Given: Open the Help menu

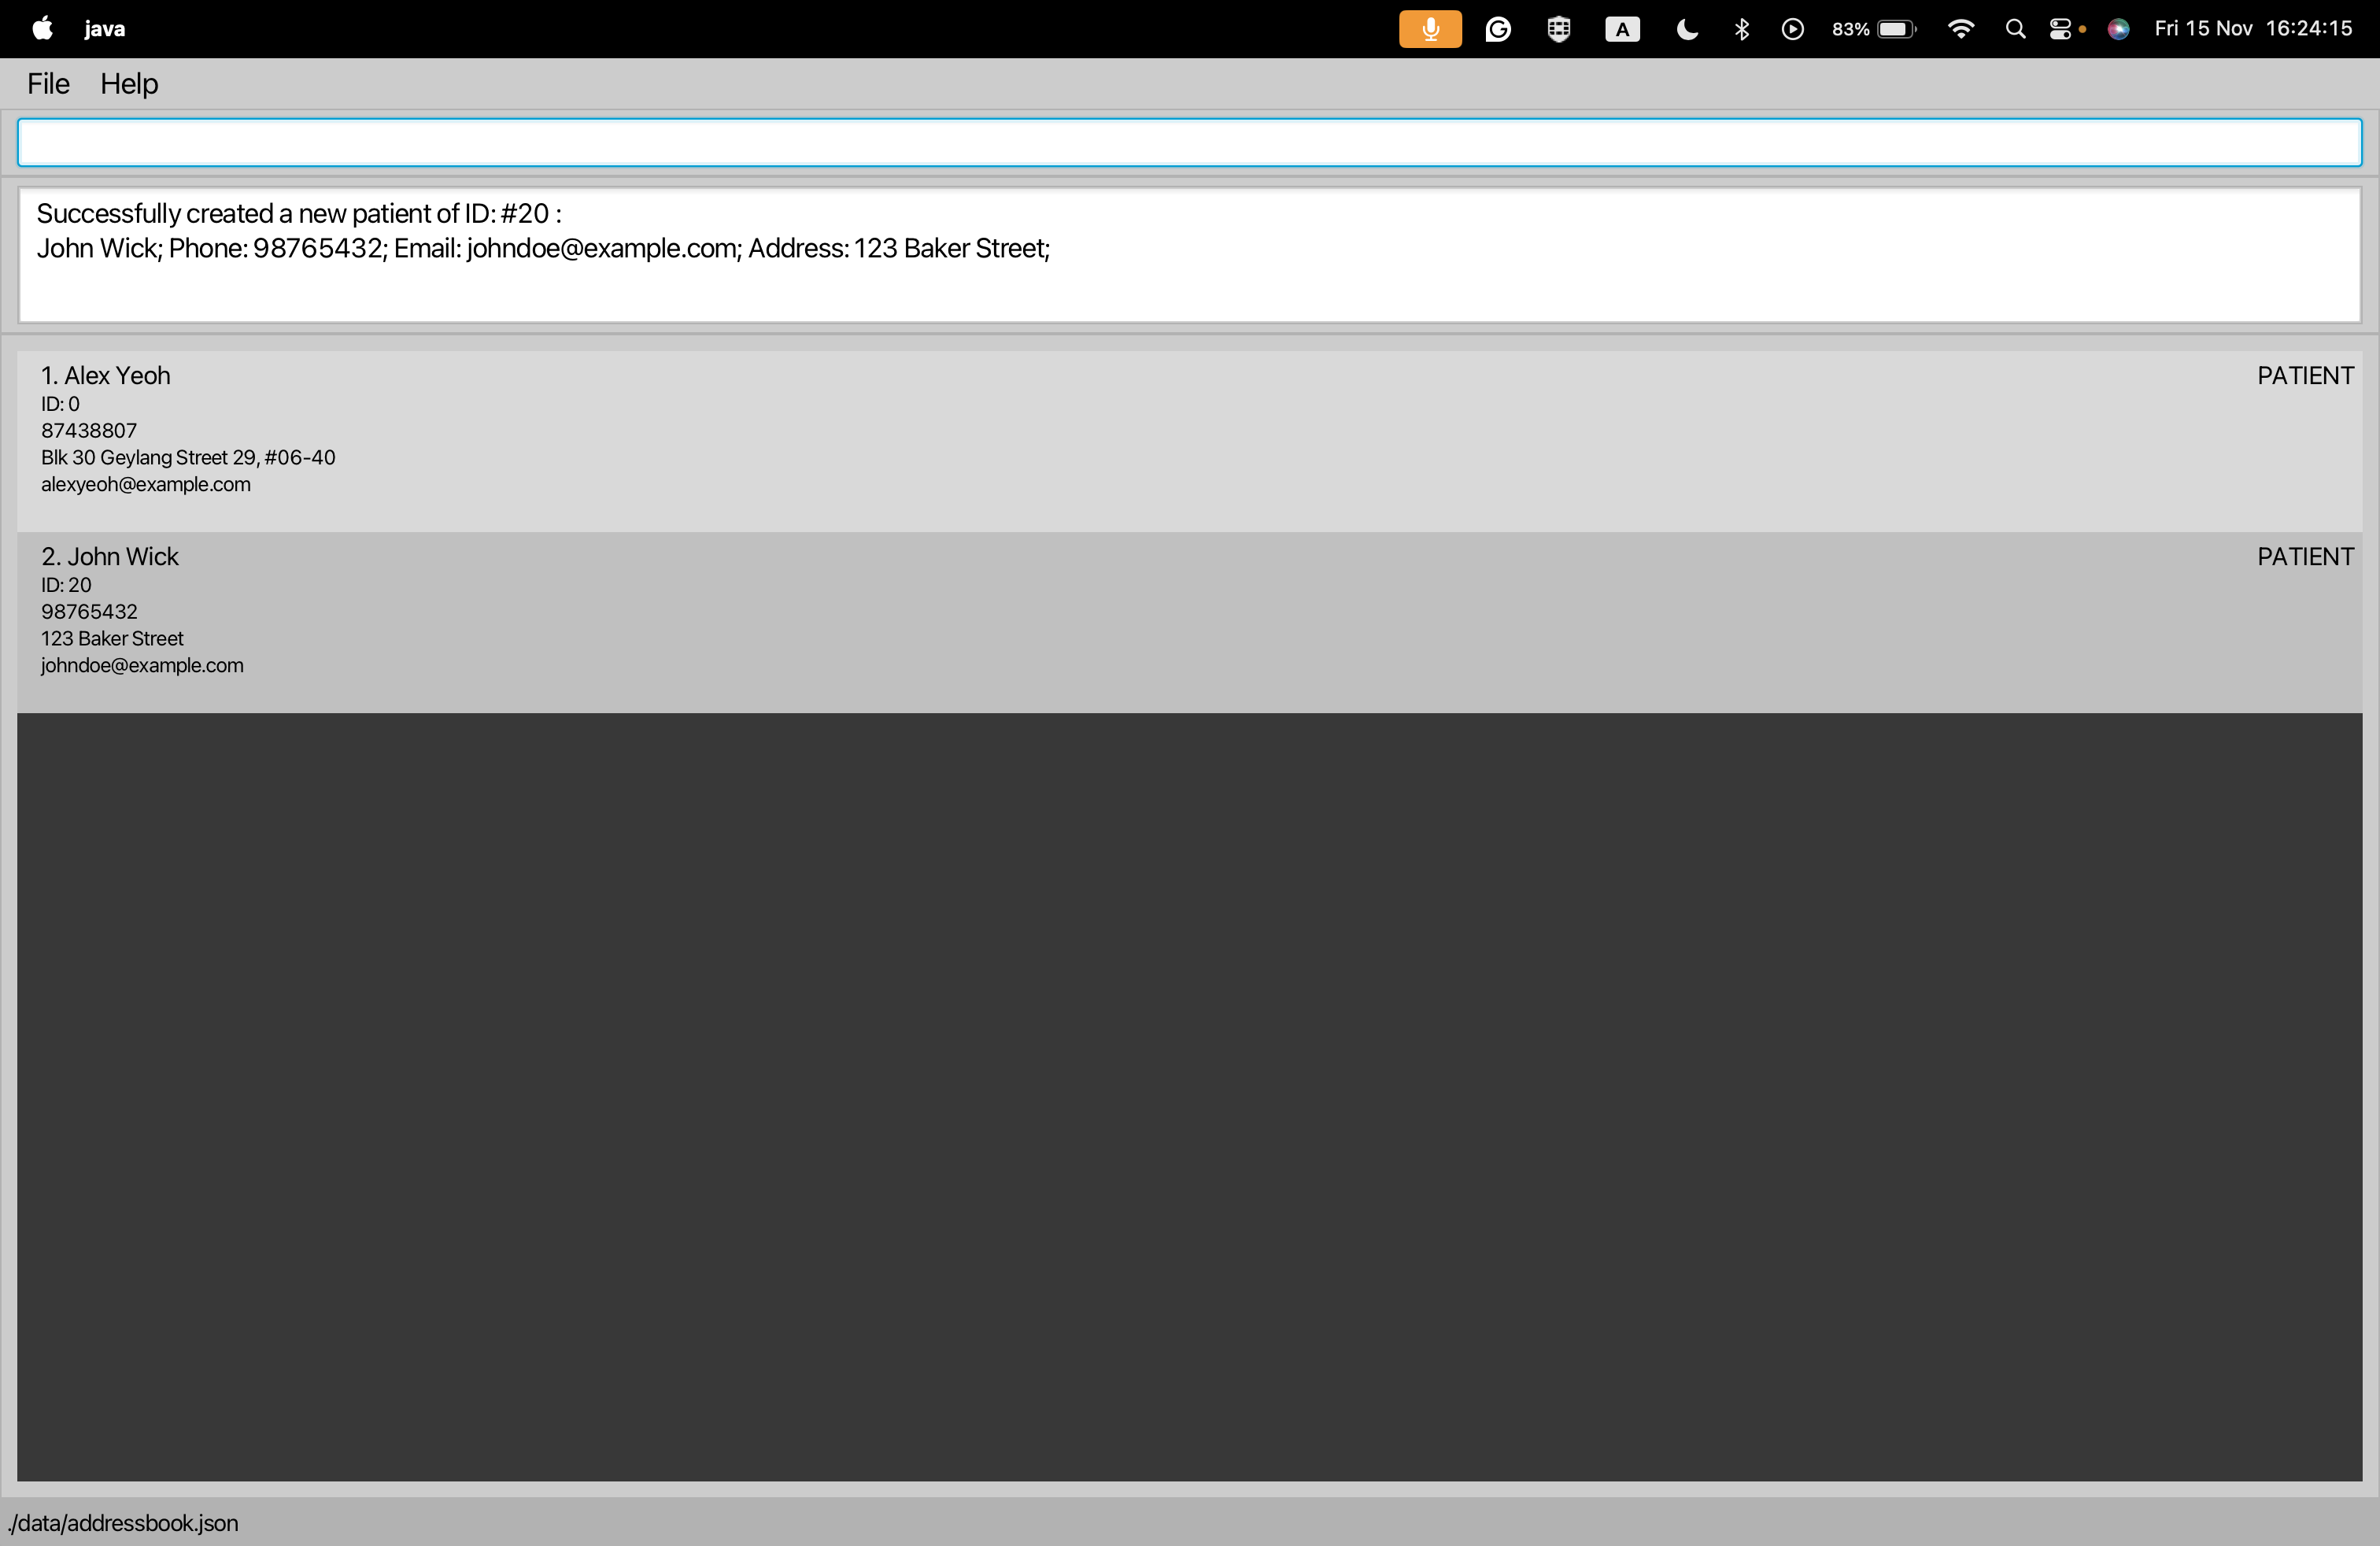Looking at the screenshot, I should (129, 84).
